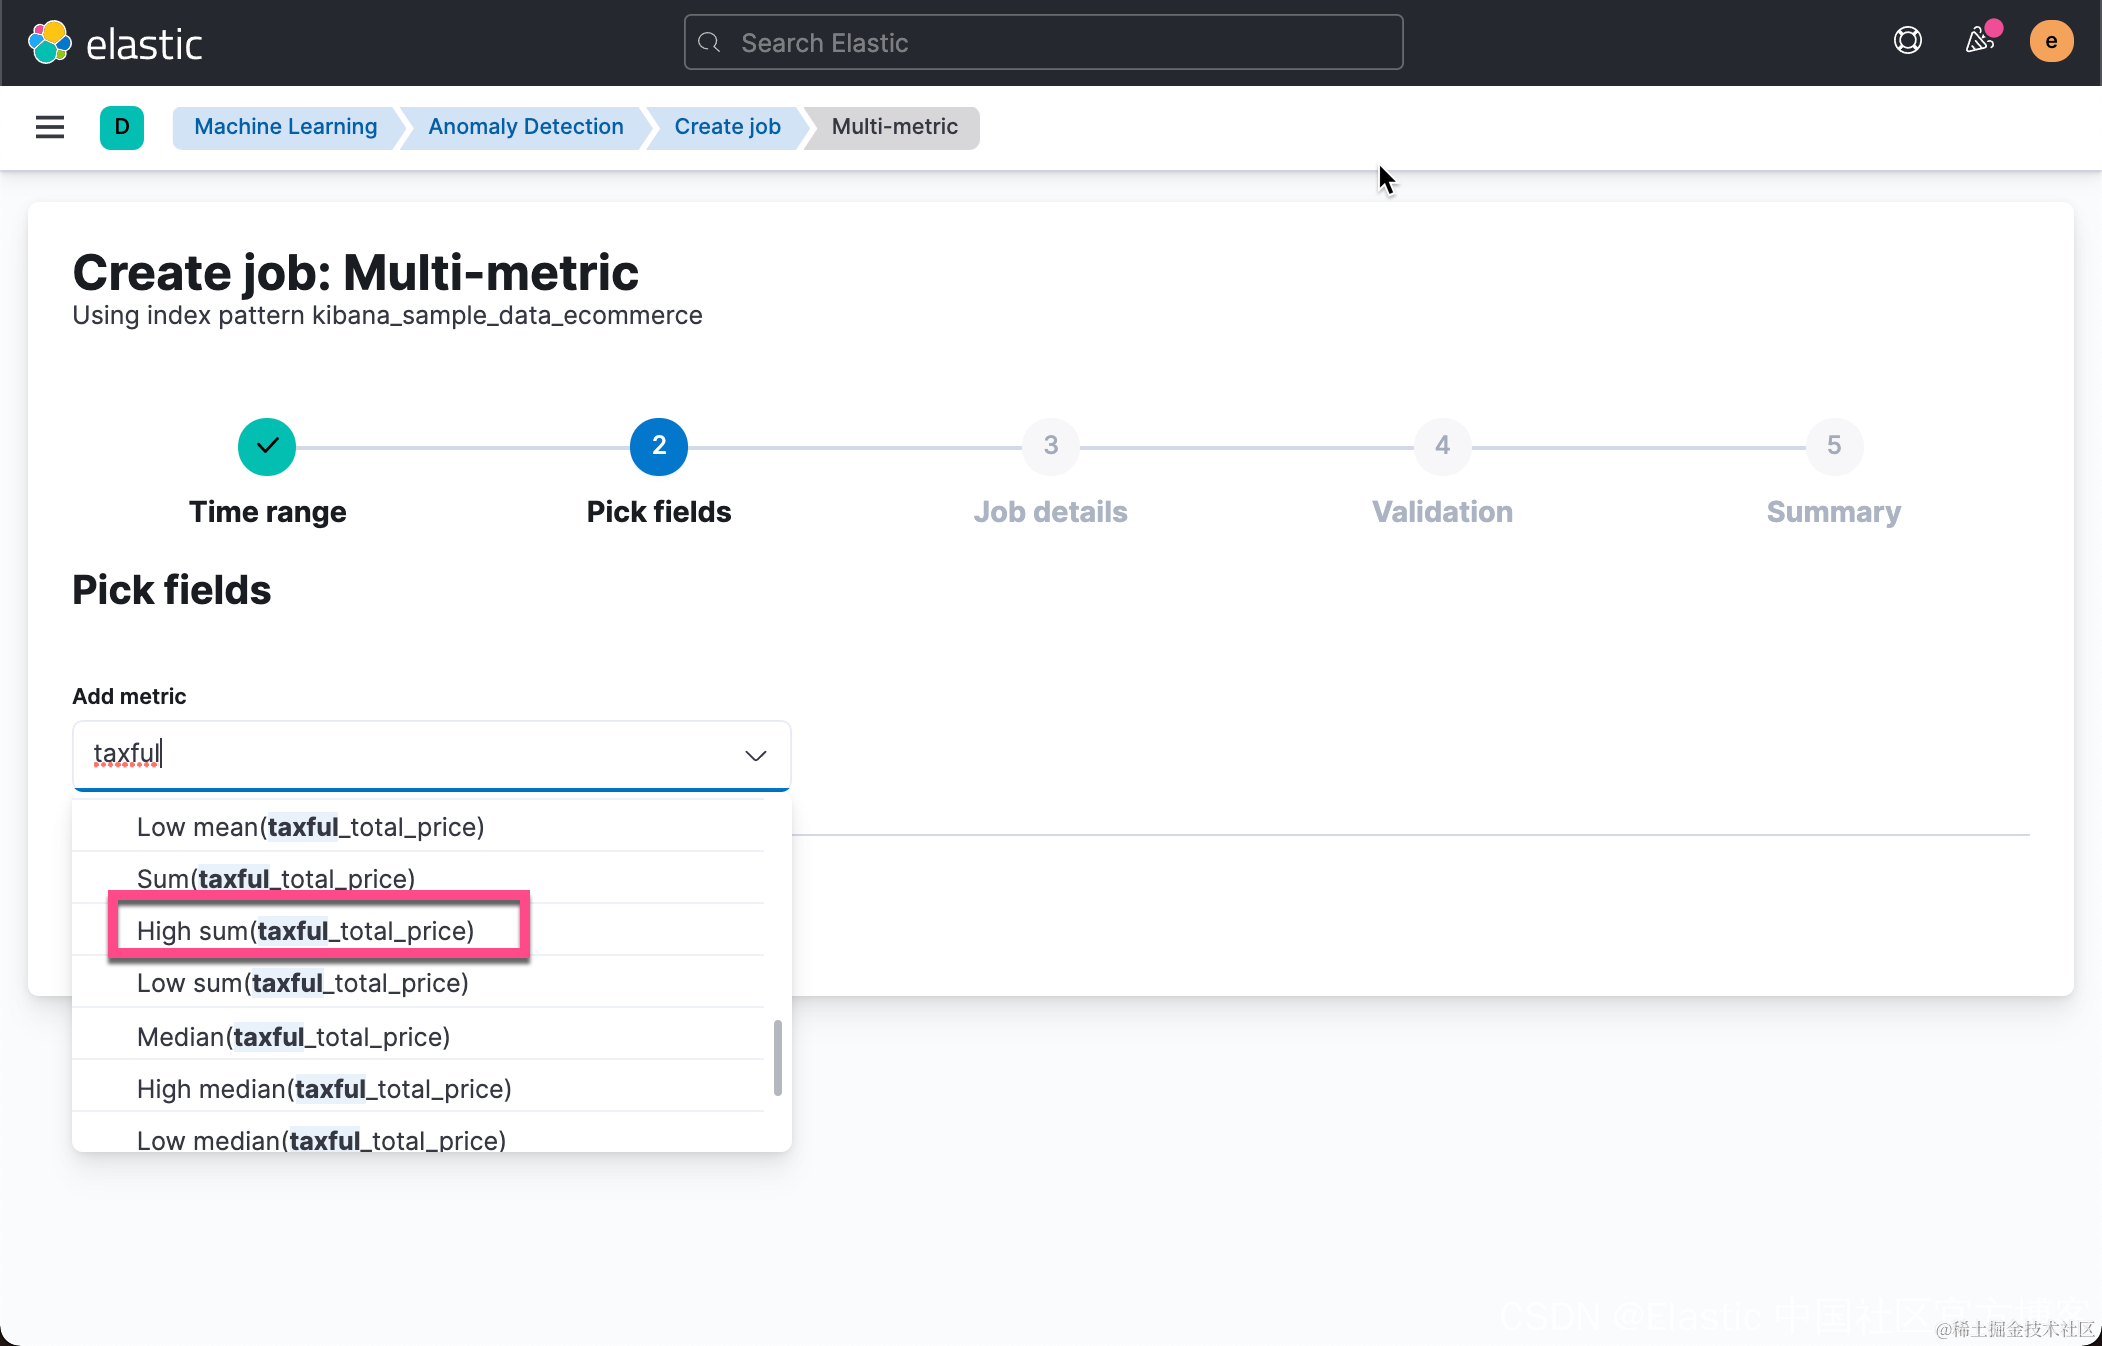Click the step 5 Summary circle
2102x1346 pixels.
click(1833, 446)
